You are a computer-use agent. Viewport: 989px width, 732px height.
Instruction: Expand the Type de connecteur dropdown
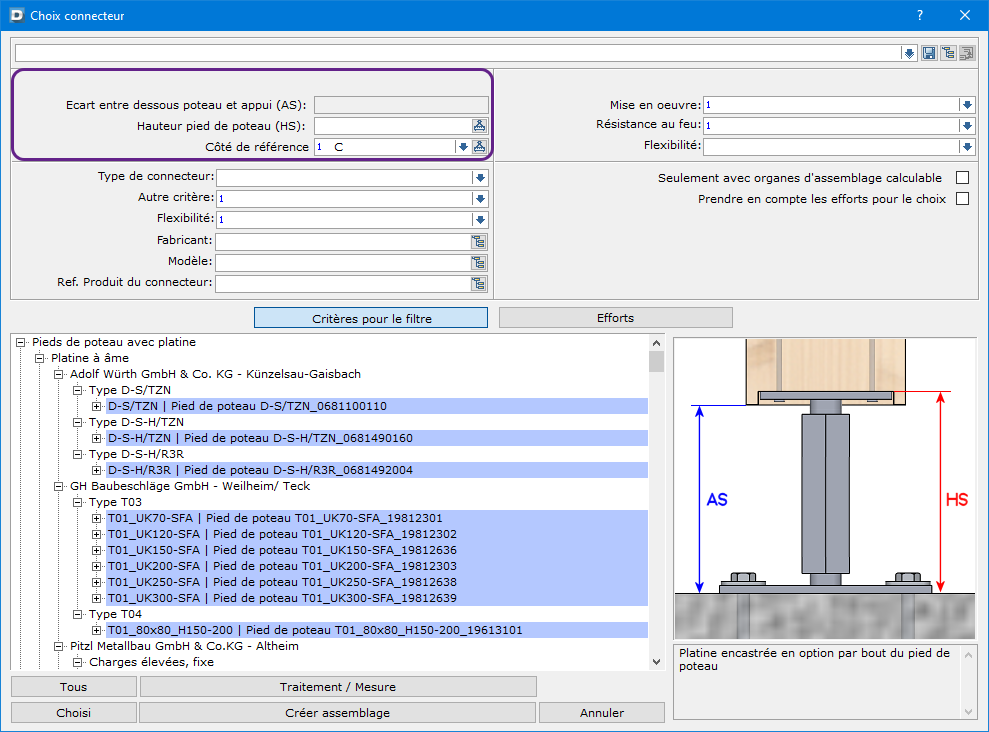480,178
